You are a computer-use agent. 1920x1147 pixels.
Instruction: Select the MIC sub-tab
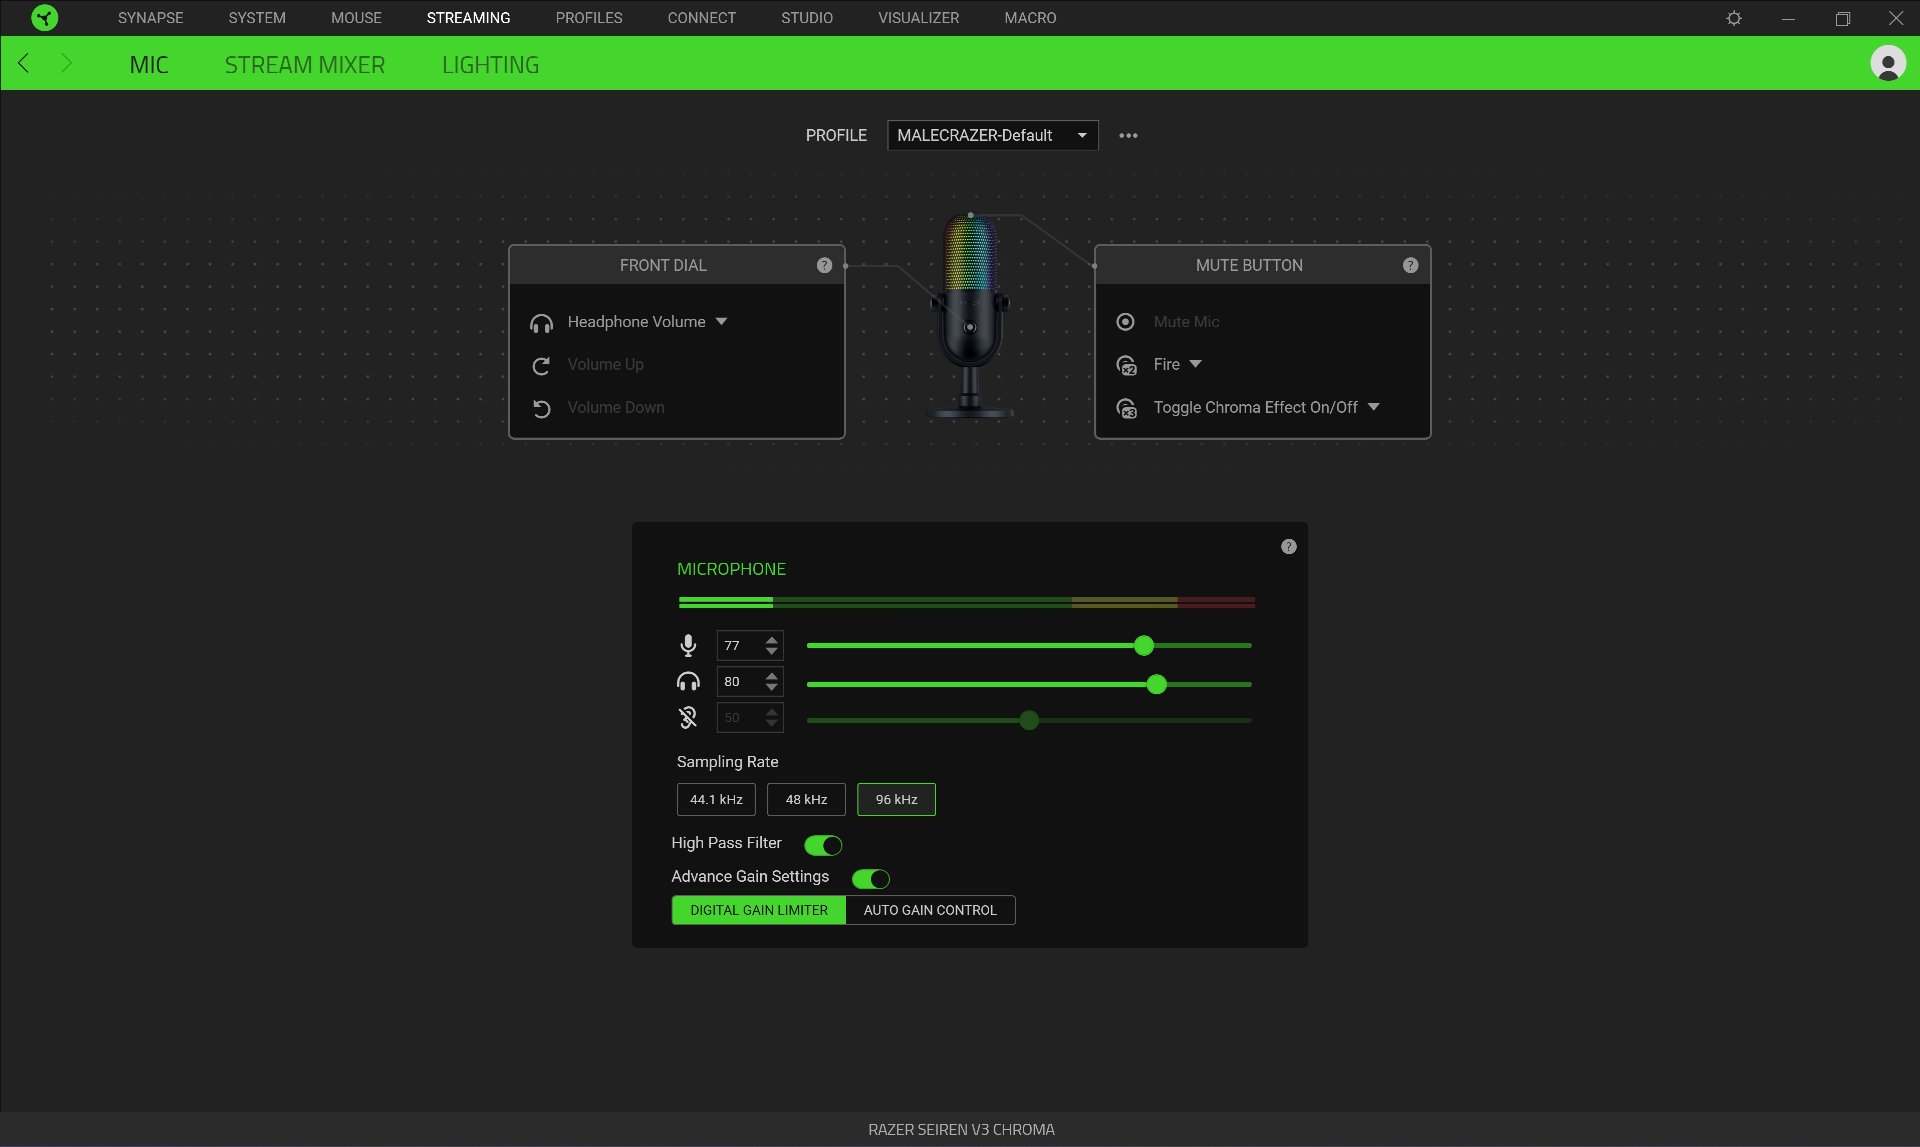pyautogui.click(x=149, y=65)
